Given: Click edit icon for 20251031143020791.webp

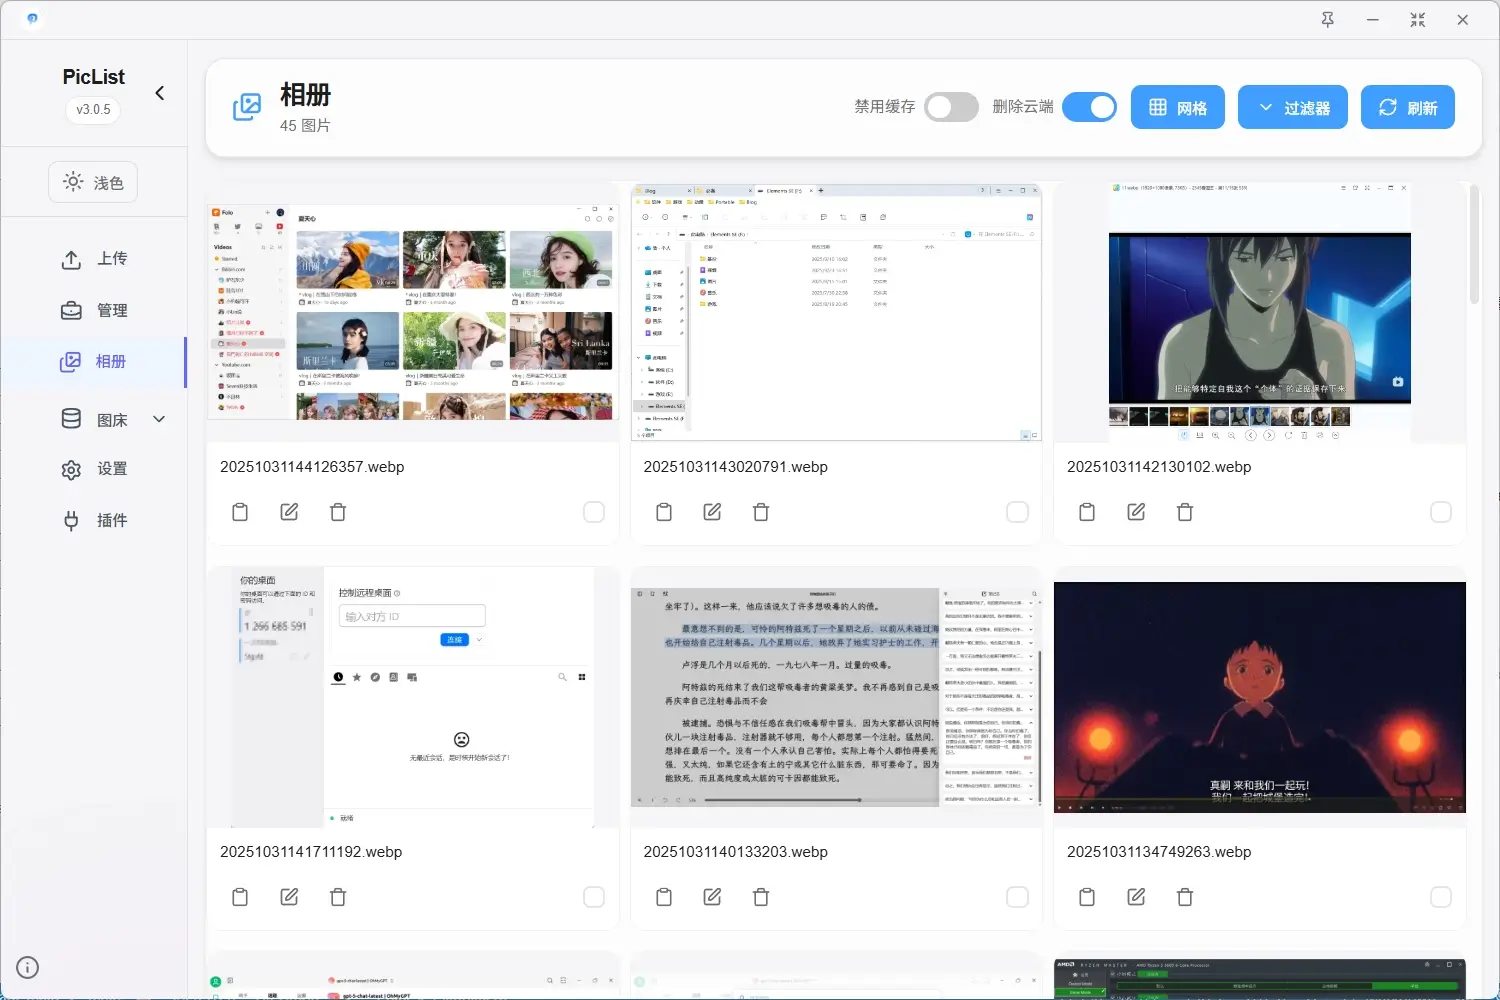Looking at the screenshot, I should pyautogui.click(x=712, y=512).
